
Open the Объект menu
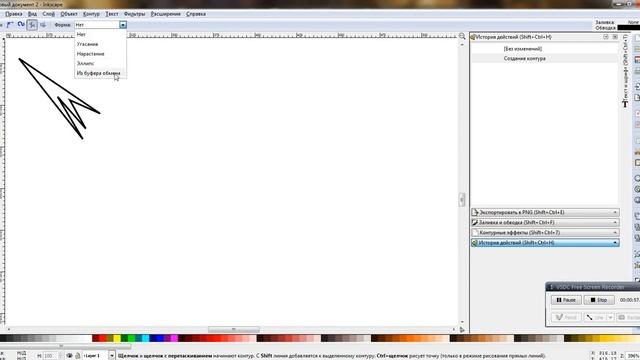coord(69,14)
